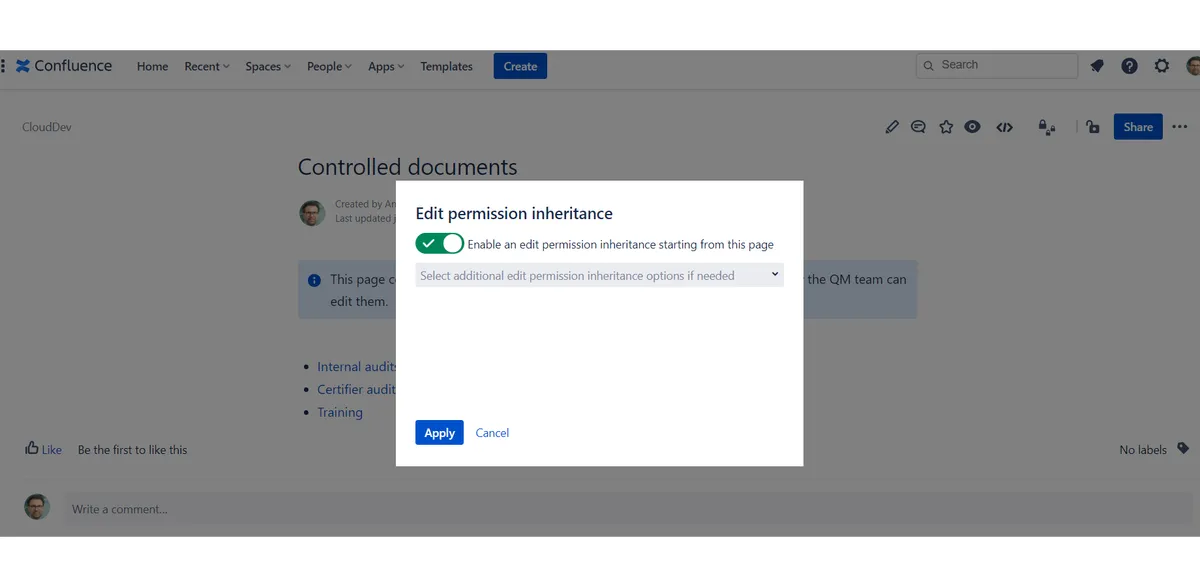Cancel the permission inheritance dialog
1200x587 pixels.
click(492, 433)
